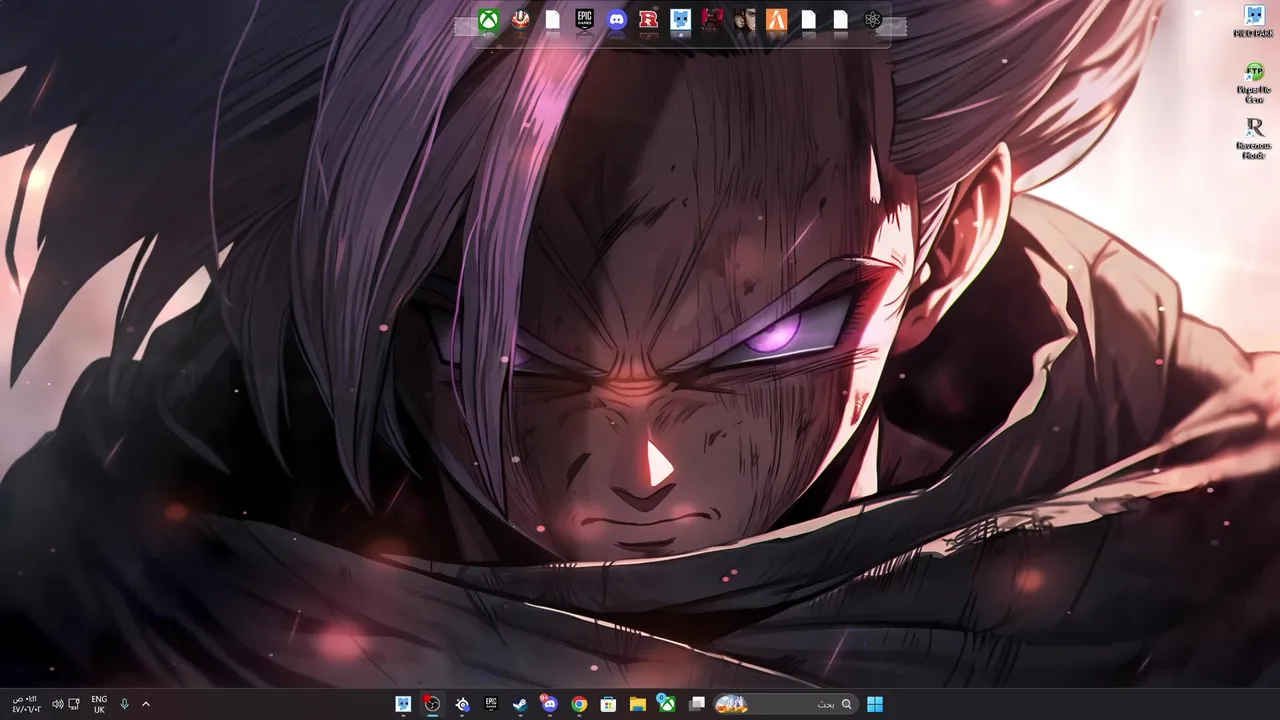Open the atom icon app in the dock
Viewport: 1280px width, 720px height.
point(872,20)
